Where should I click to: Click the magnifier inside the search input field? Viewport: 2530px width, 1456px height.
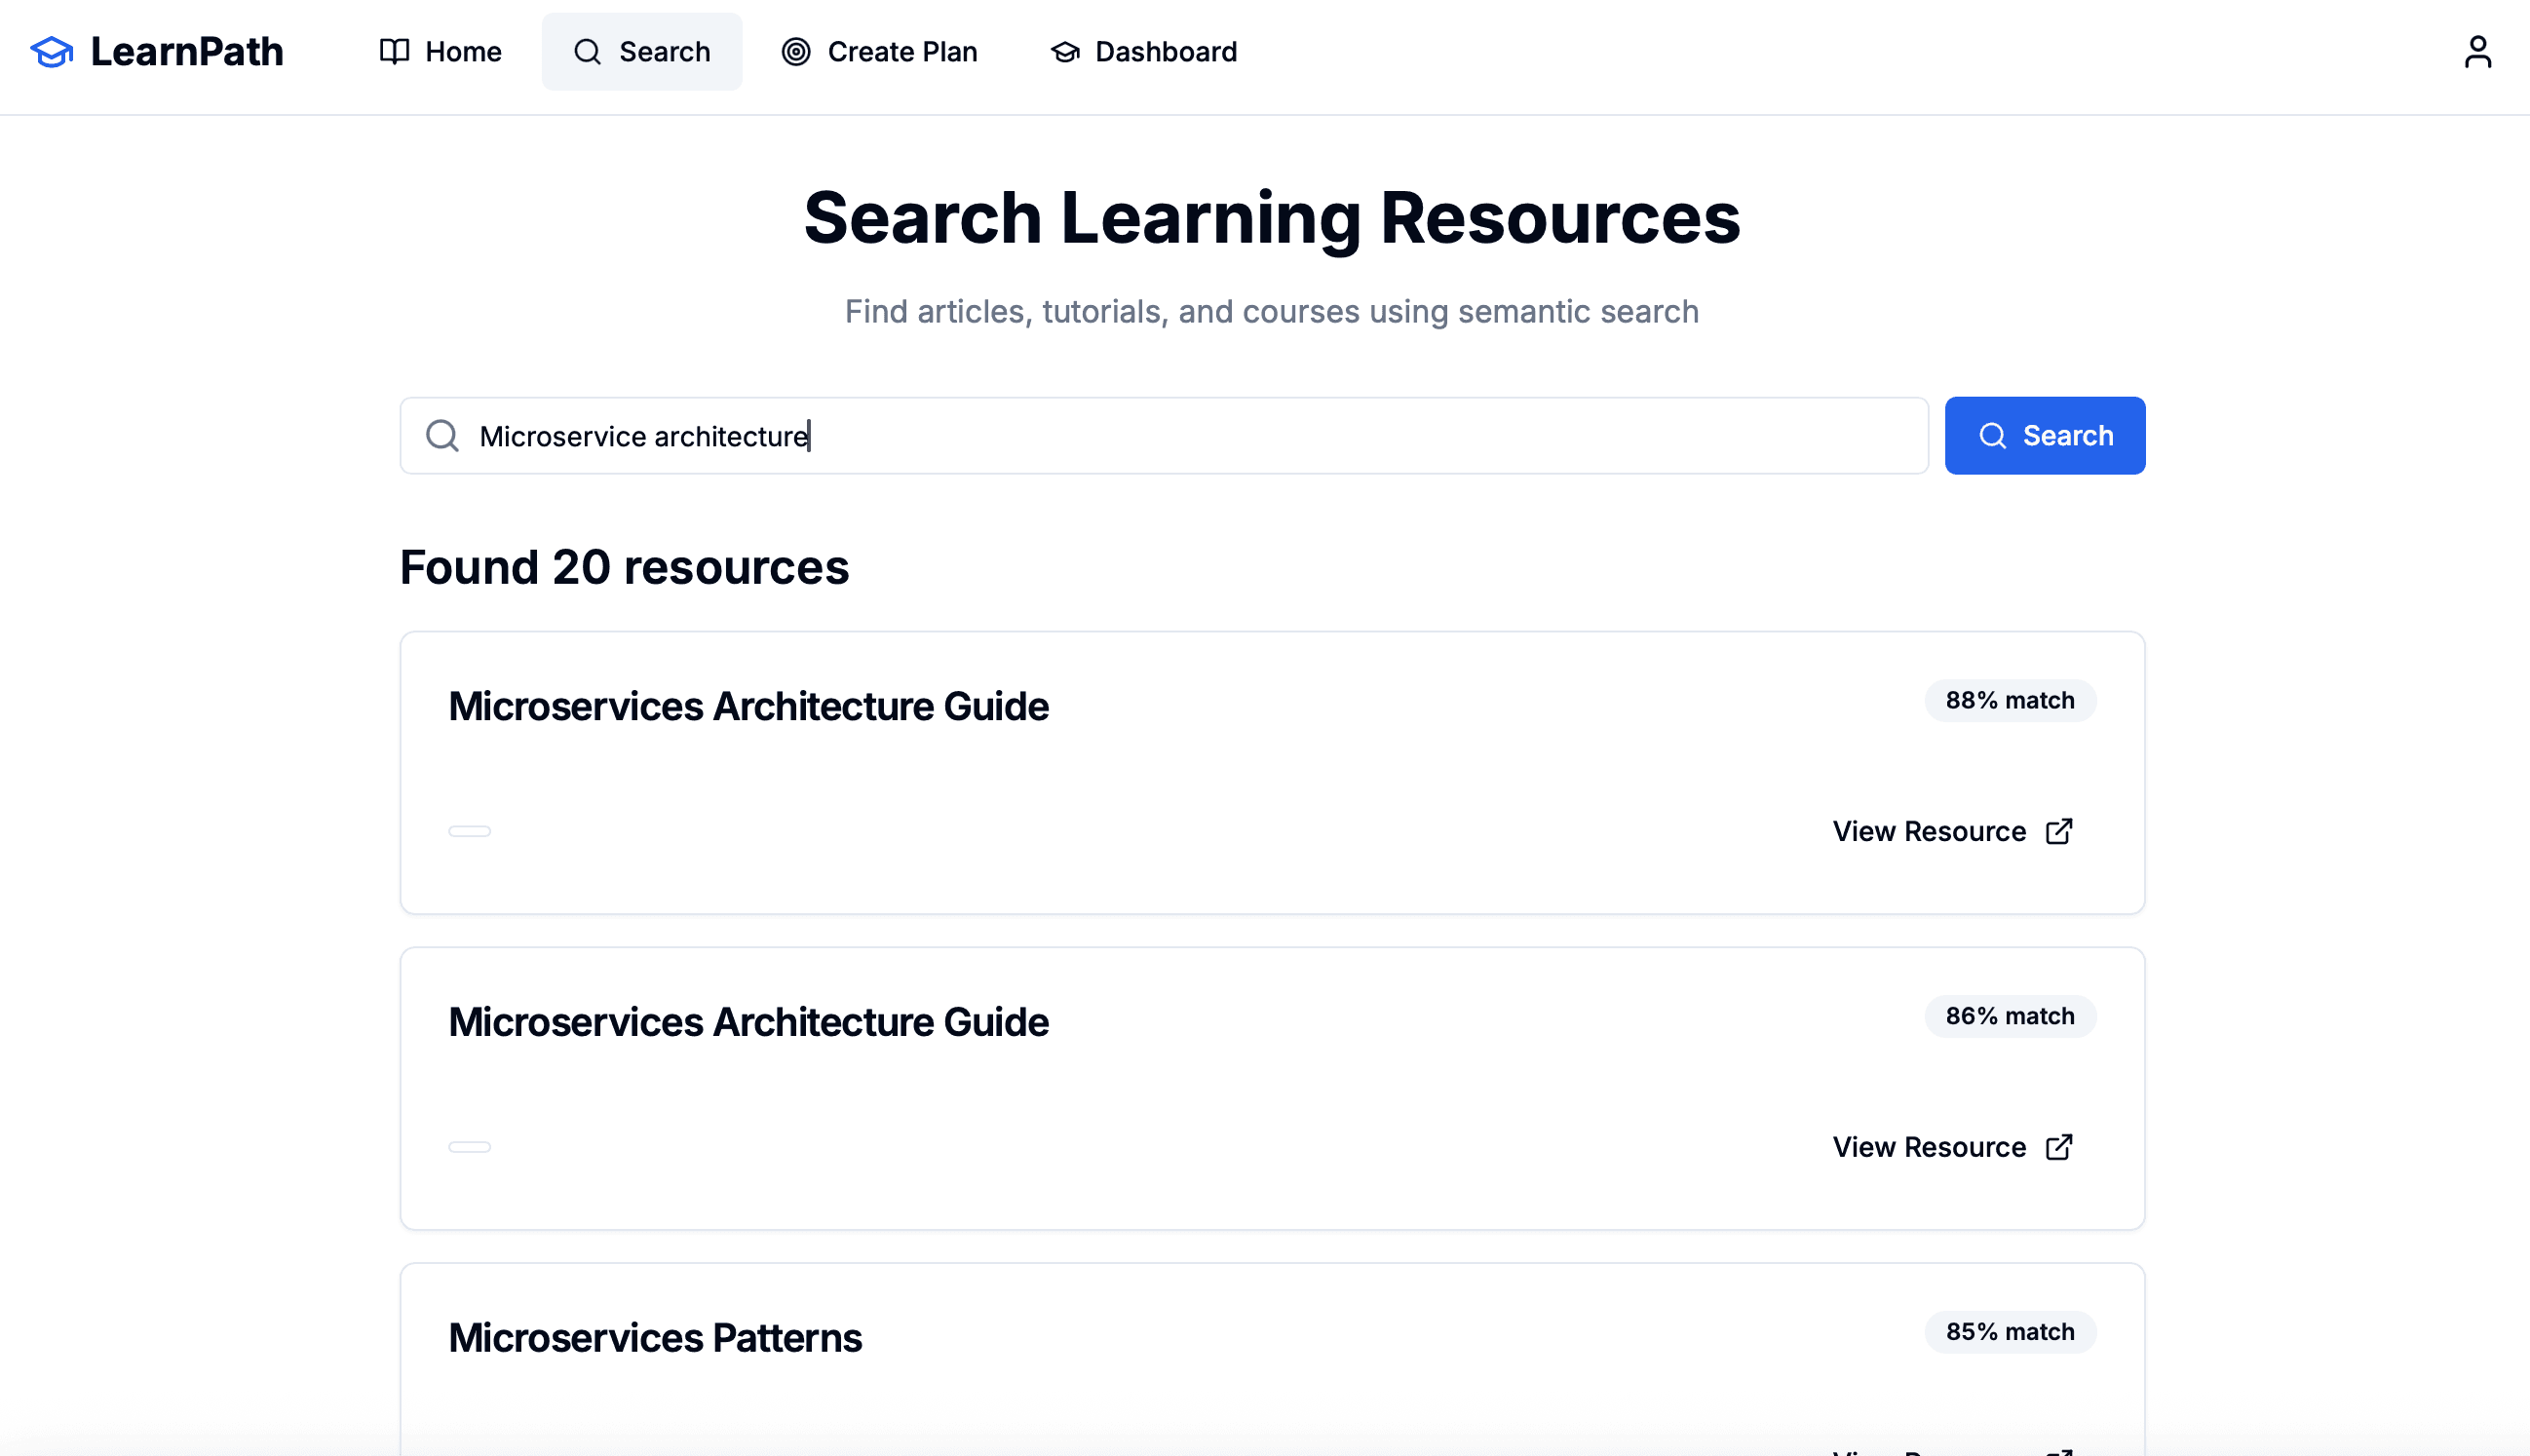pyautogui.click(x=441, y=435)
